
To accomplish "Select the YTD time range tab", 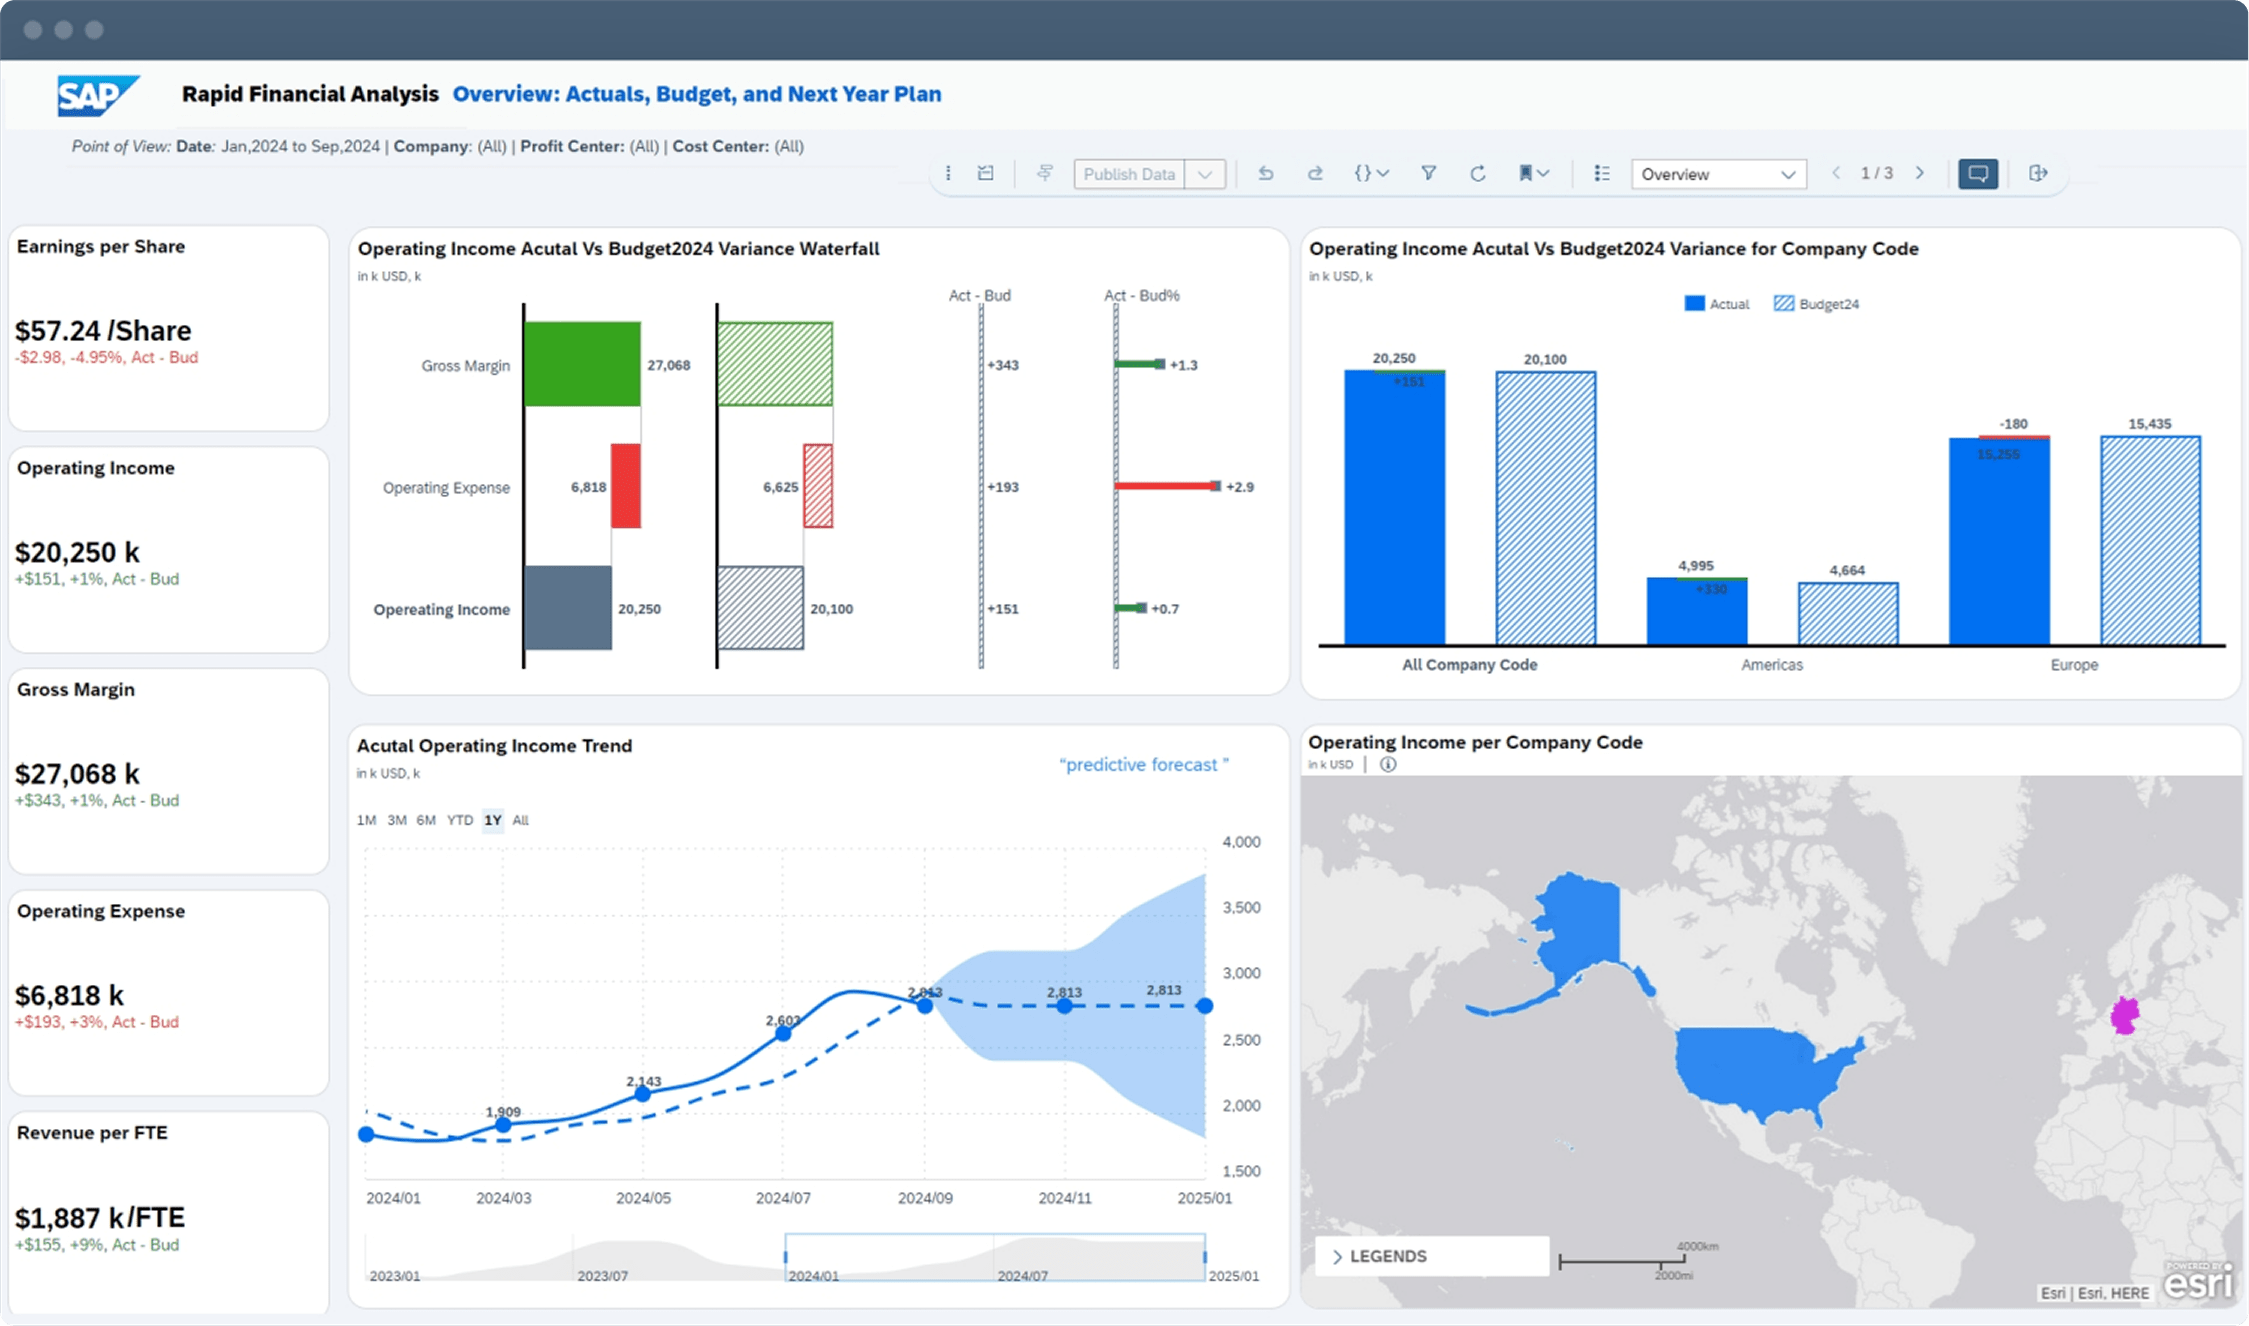I will pos(459,820).
